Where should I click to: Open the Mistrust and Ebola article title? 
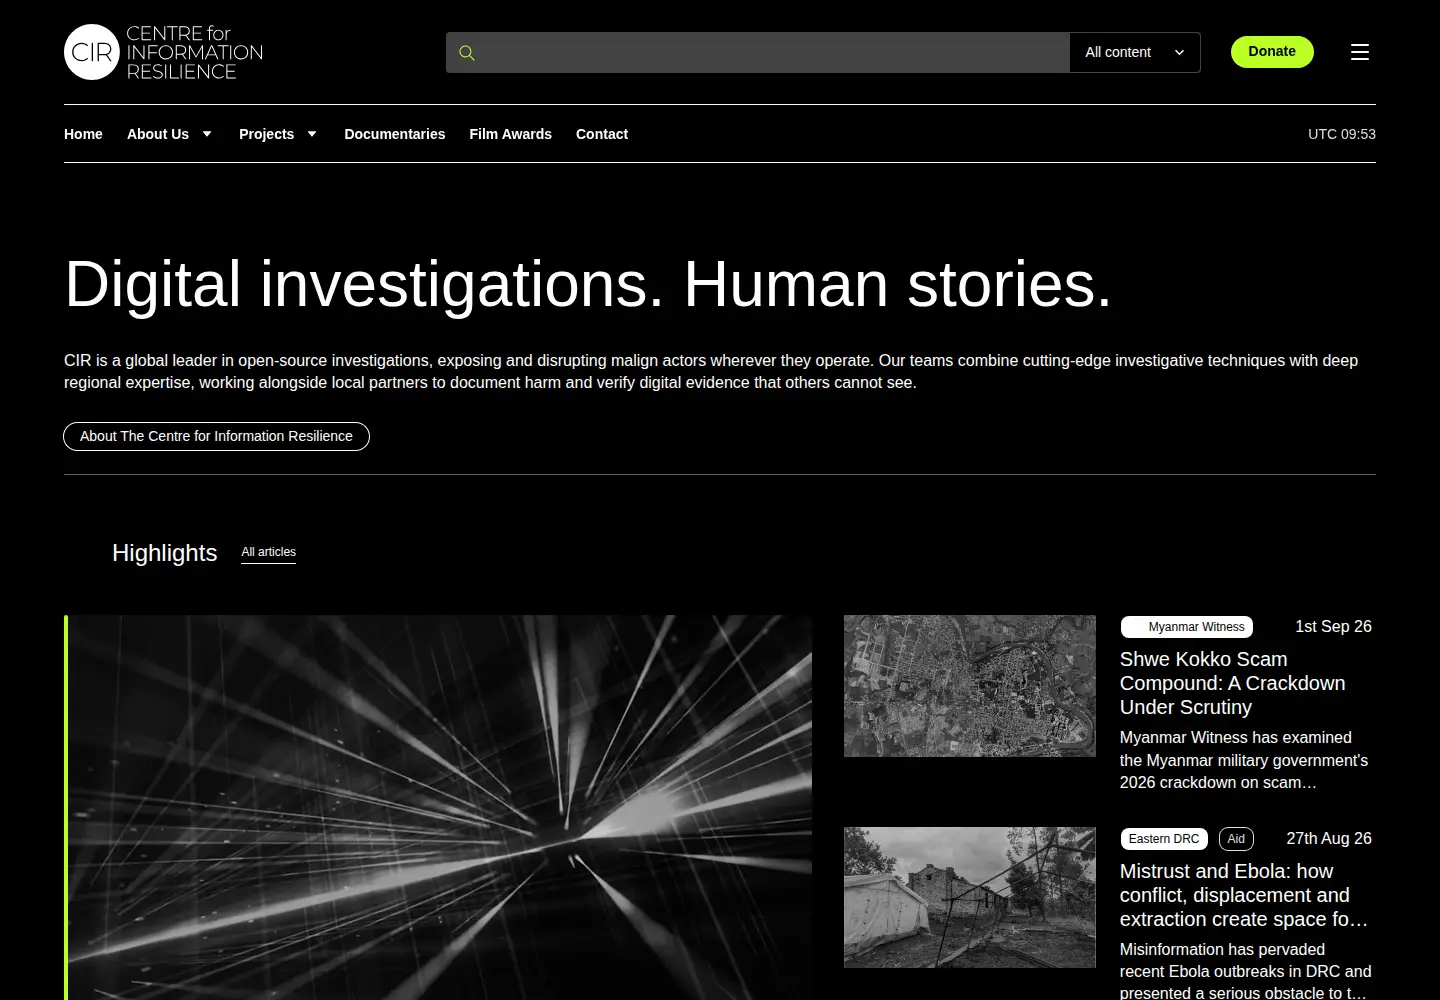(1243, 895)
